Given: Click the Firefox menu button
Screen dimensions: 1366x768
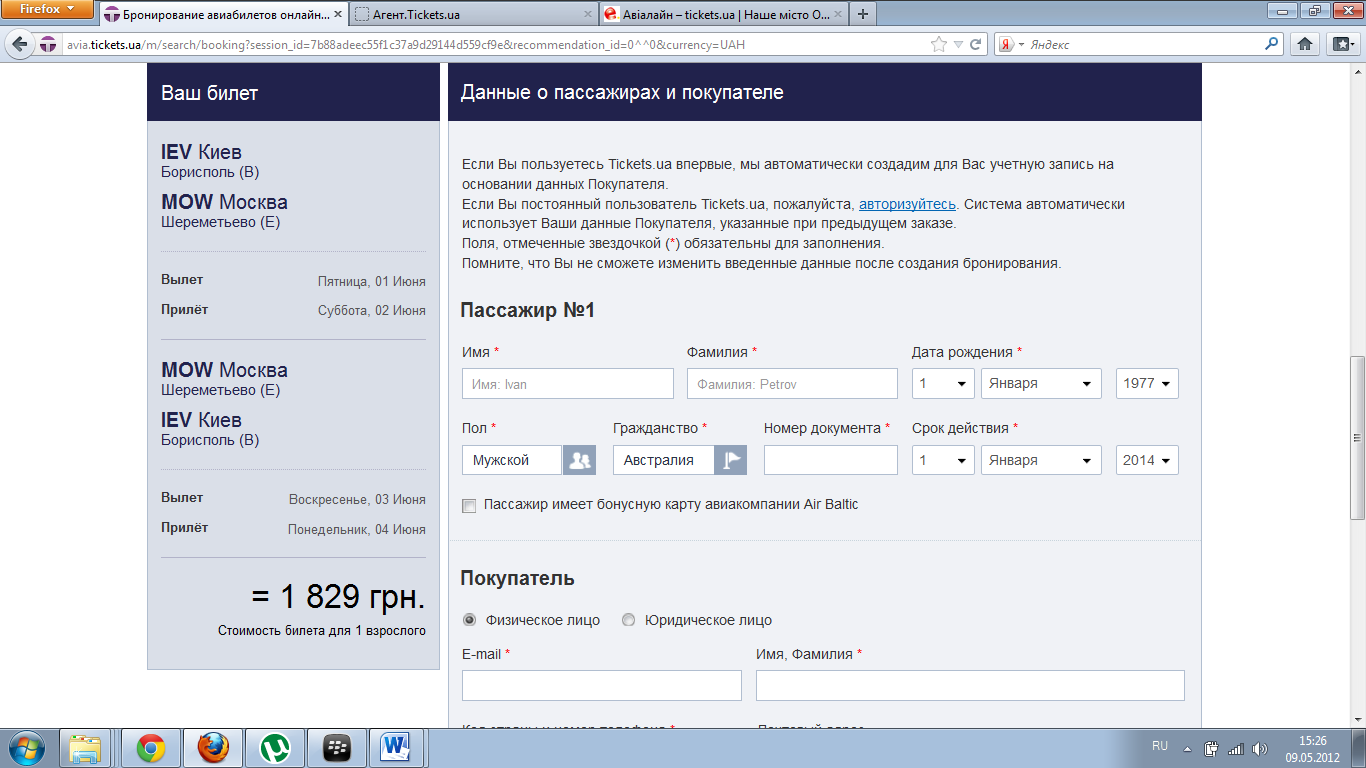Looking at the screenshot, I should (x=48, y=10).
